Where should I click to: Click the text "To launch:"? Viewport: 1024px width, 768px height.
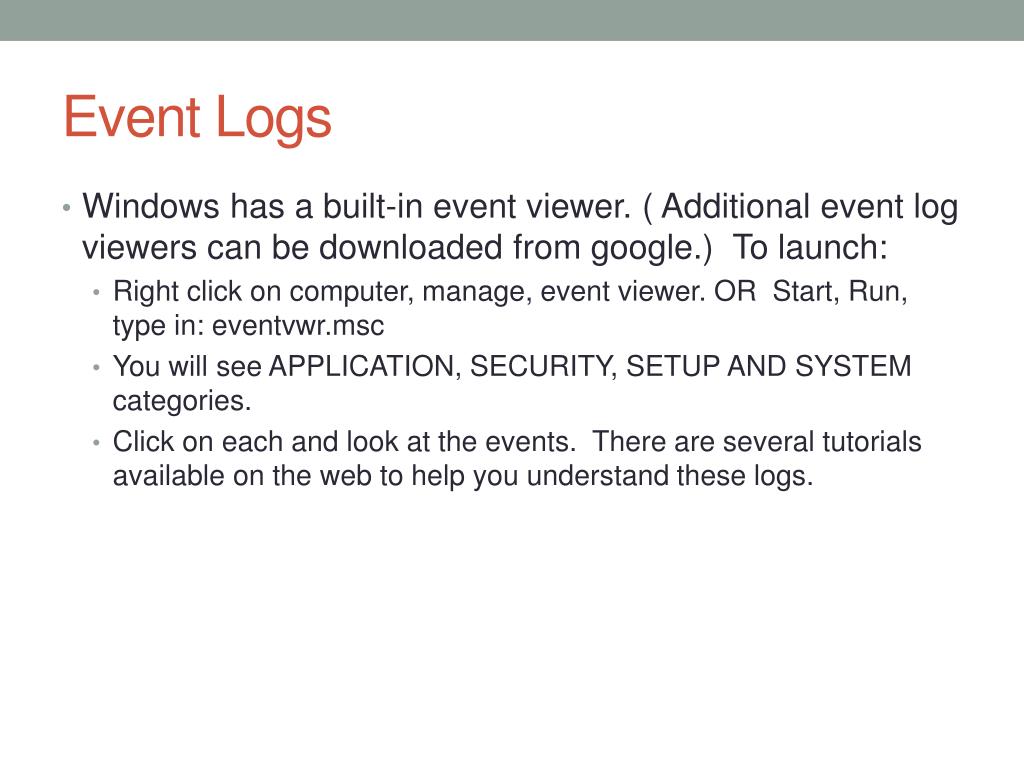[810, 248]
